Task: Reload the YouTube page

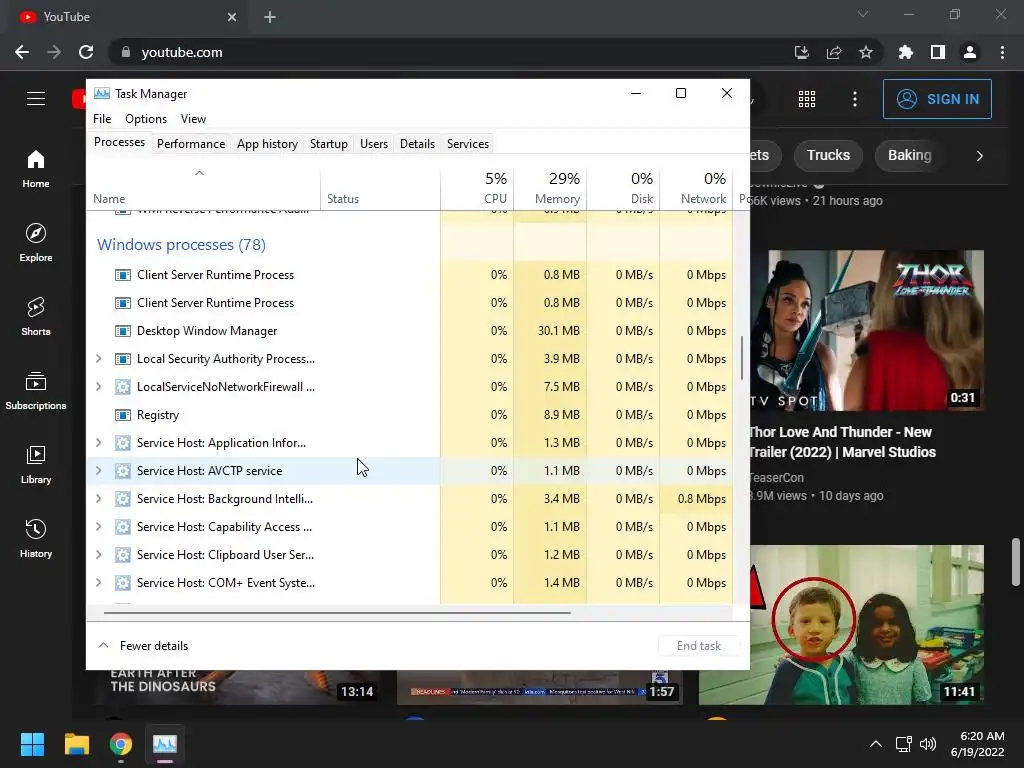Action: [86, 52]
